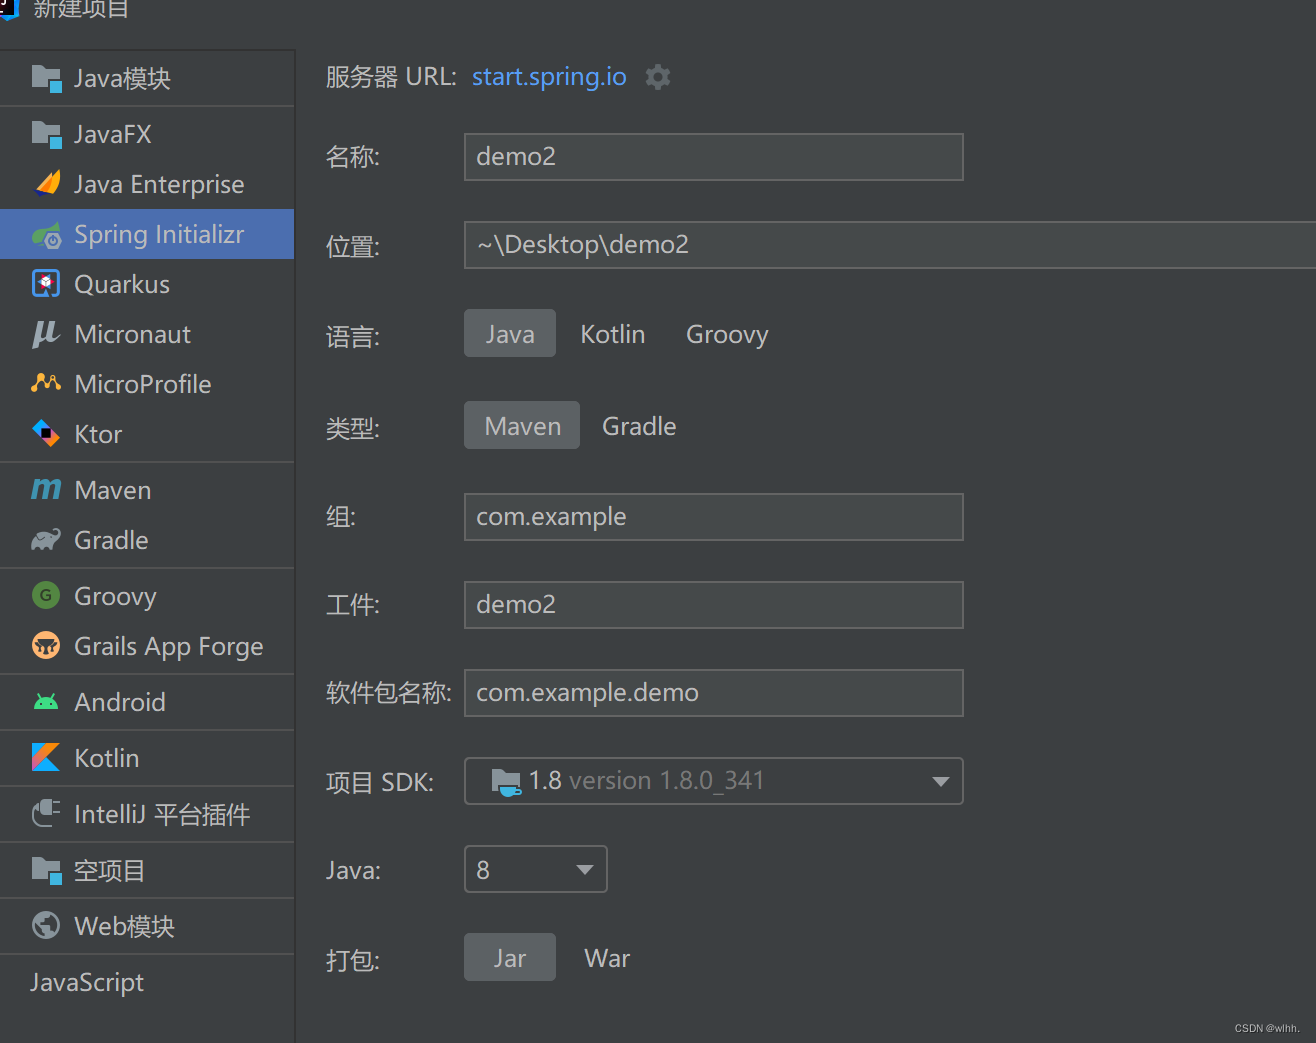Click the 软件包名称 input field
Image resolution: width=1316 pixels, height=1043 pixels.
712,692
